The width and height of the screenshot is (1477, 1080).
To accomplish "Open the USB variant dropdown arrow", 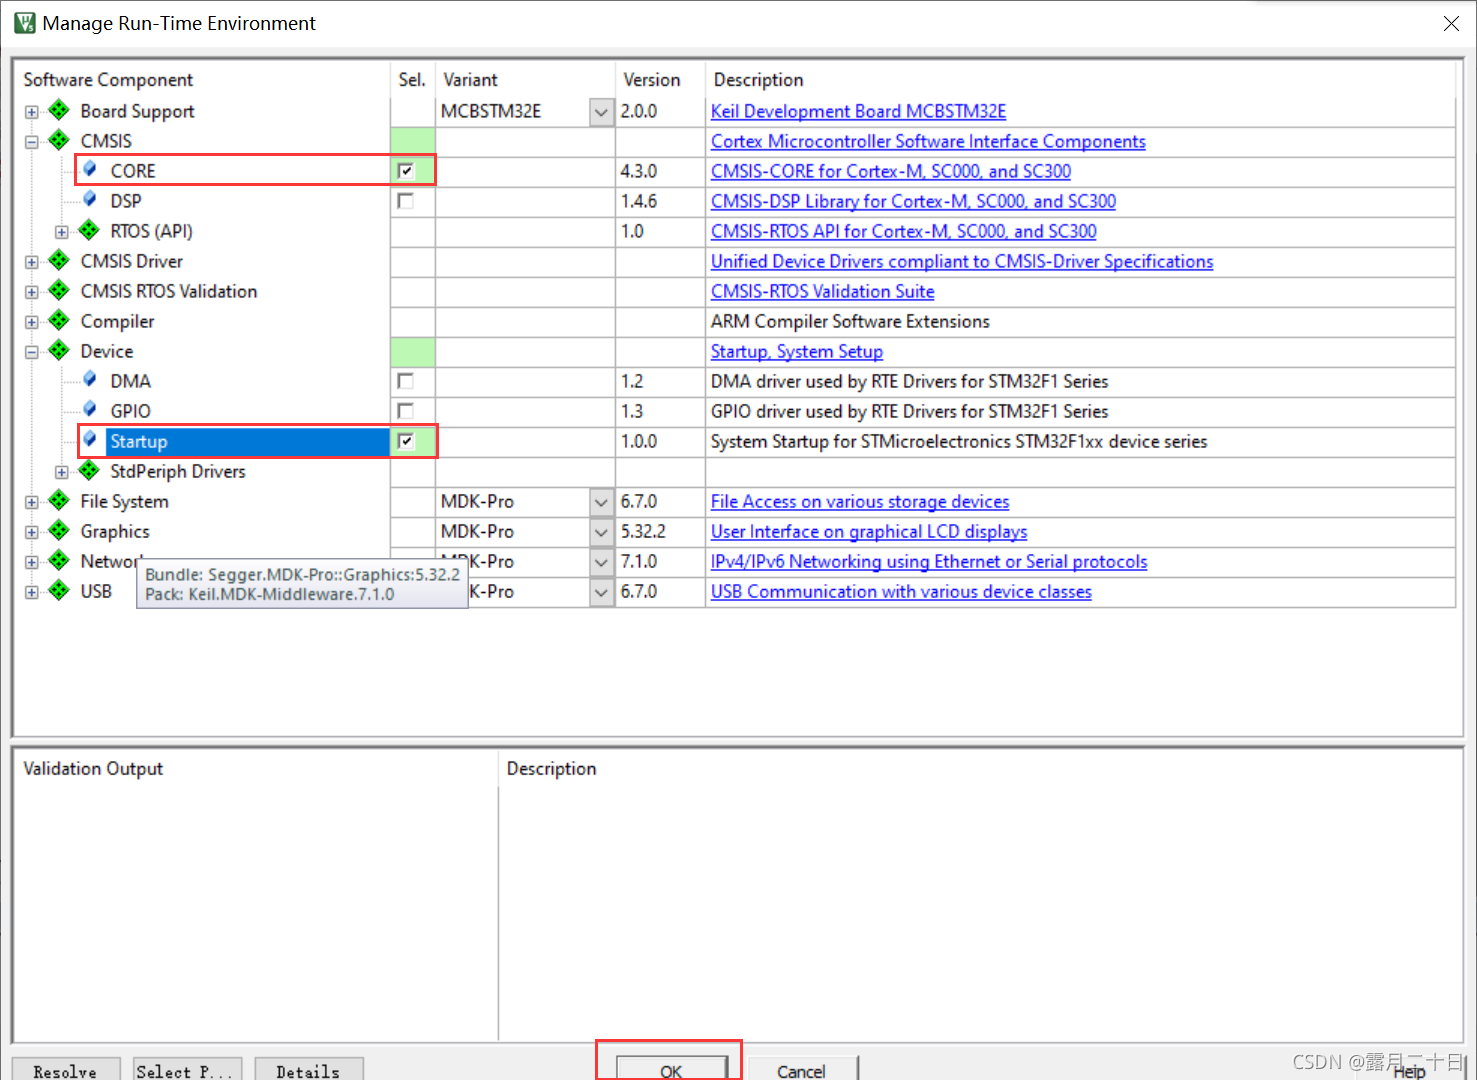I will coord(601,592).
